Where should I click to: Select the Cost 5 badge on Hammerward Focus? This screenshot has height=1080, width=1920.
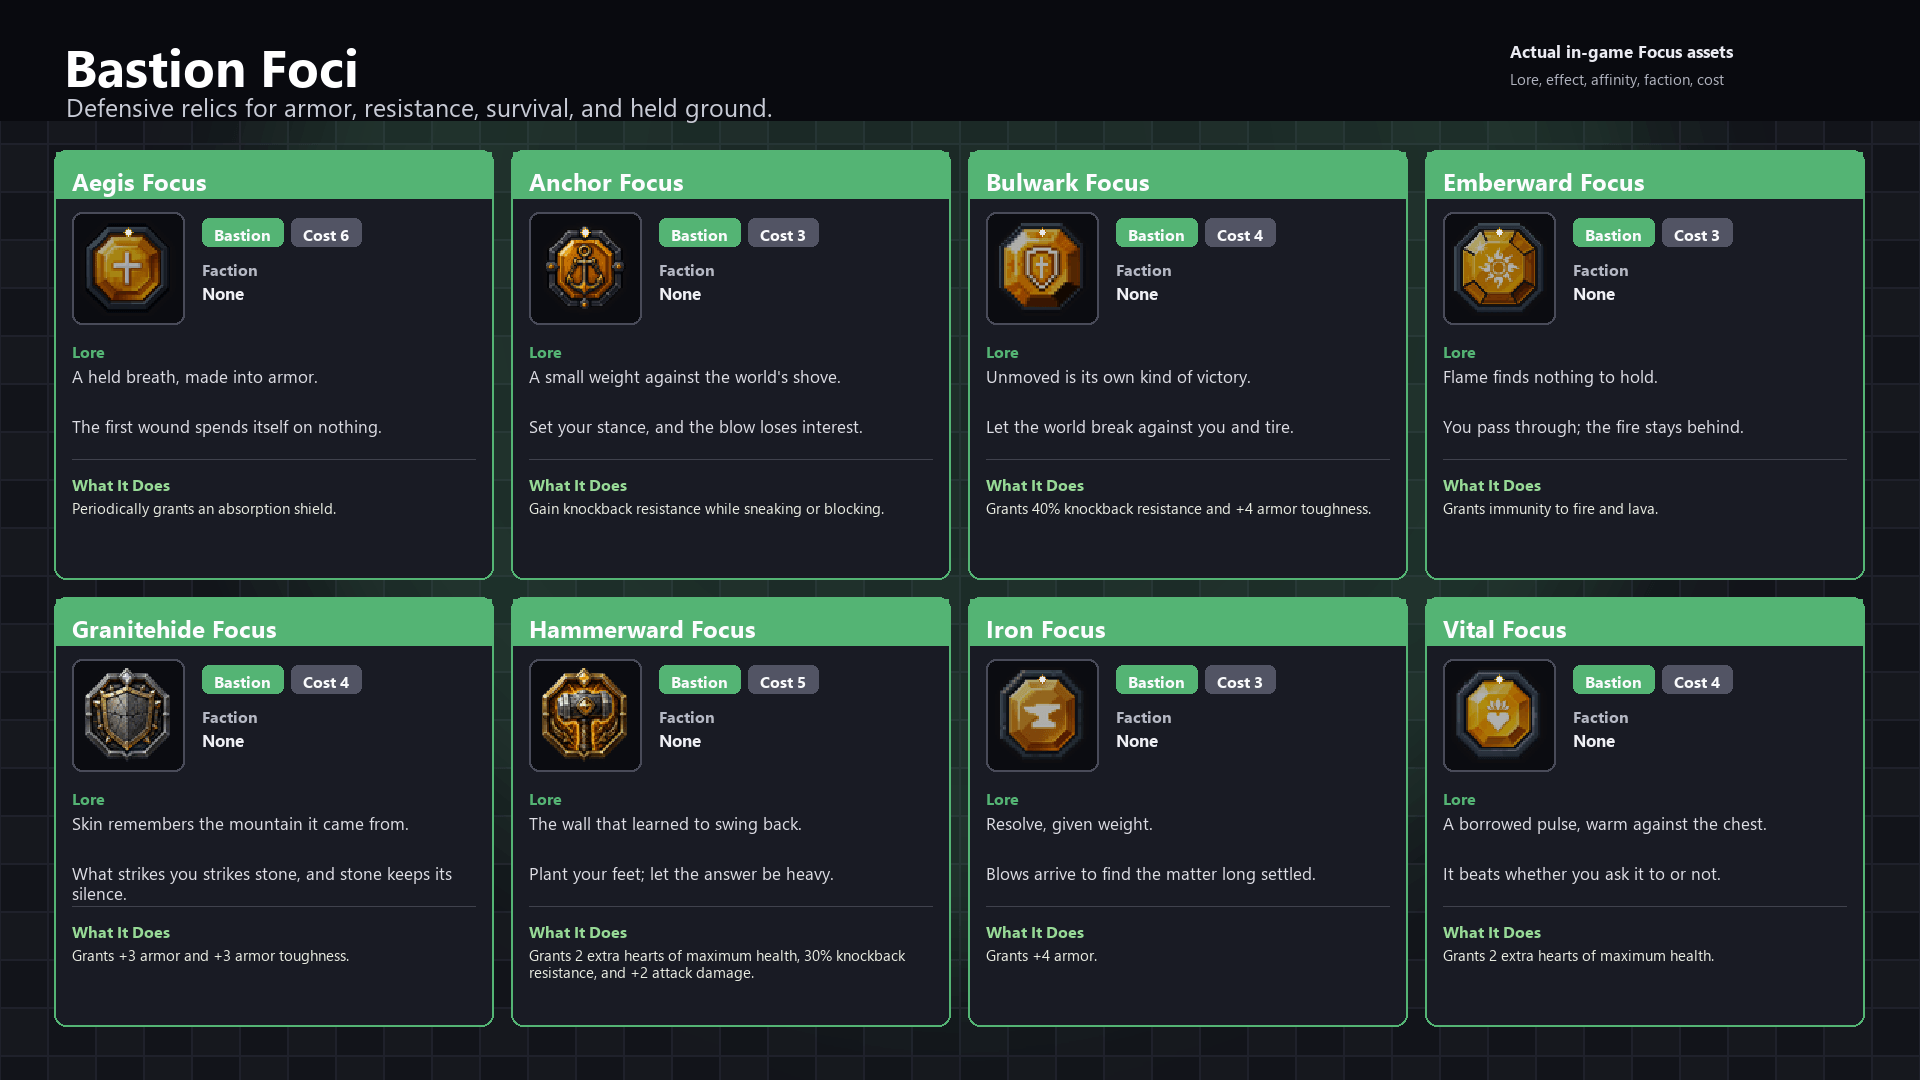[782, 681]
